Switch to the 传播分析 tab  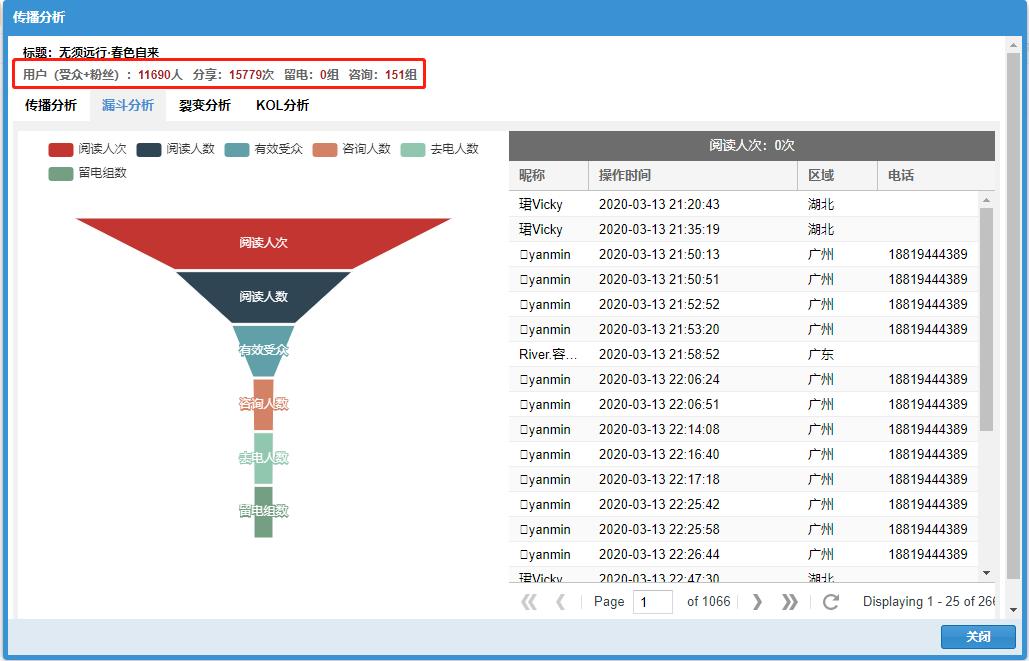click(50, 104)
